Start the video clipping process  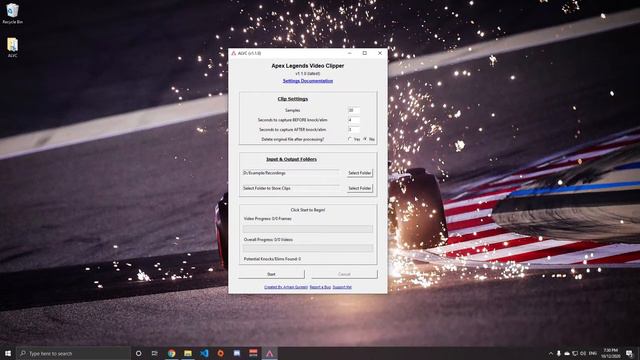[271, 274]
